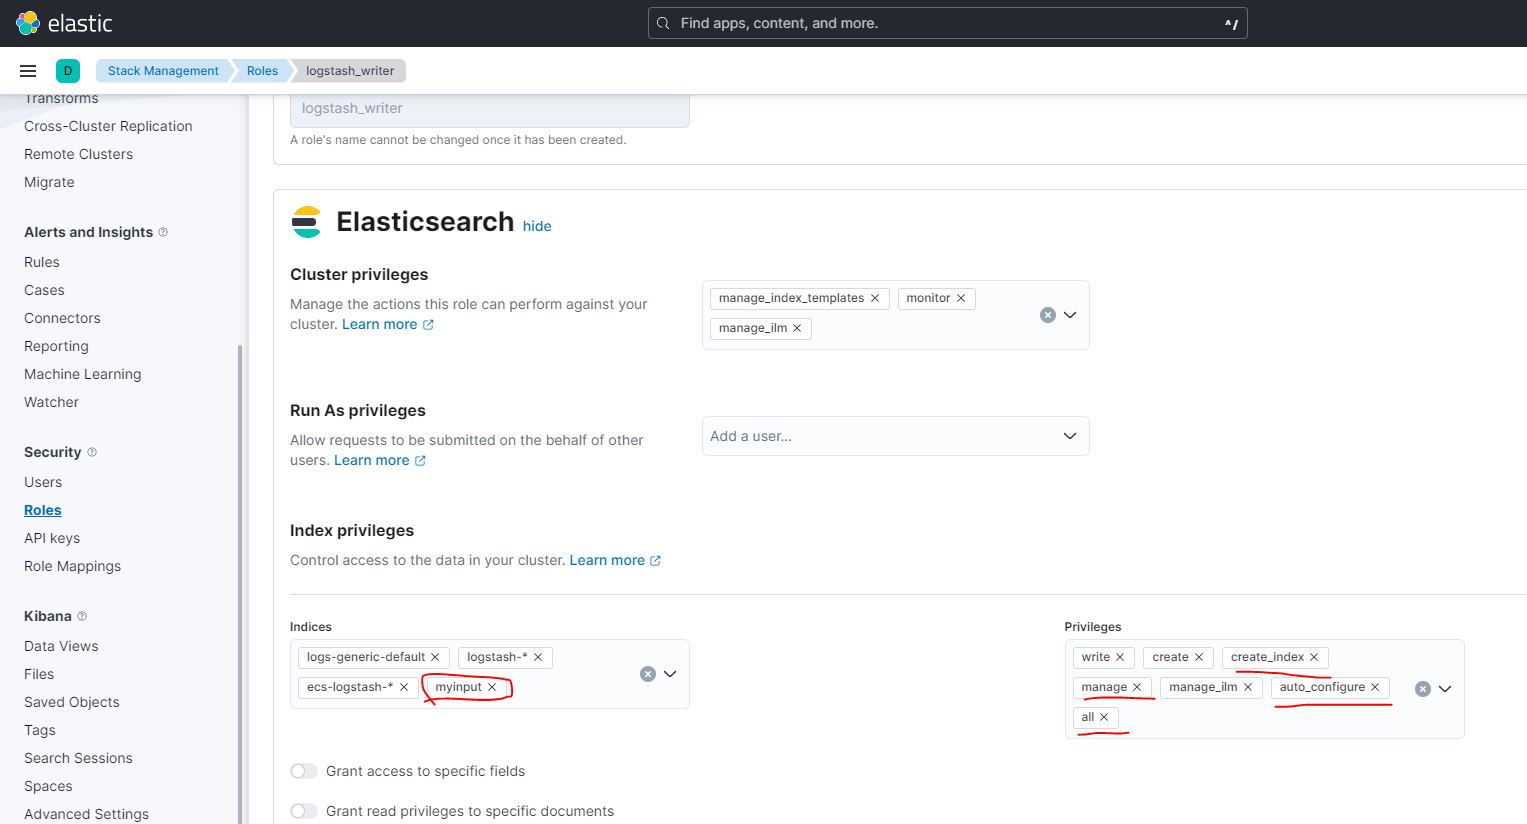Image resolution: width=1527 pixels, height=824 pixels.
Task: Click the search magnifier icon
Action: coord(663,23)
